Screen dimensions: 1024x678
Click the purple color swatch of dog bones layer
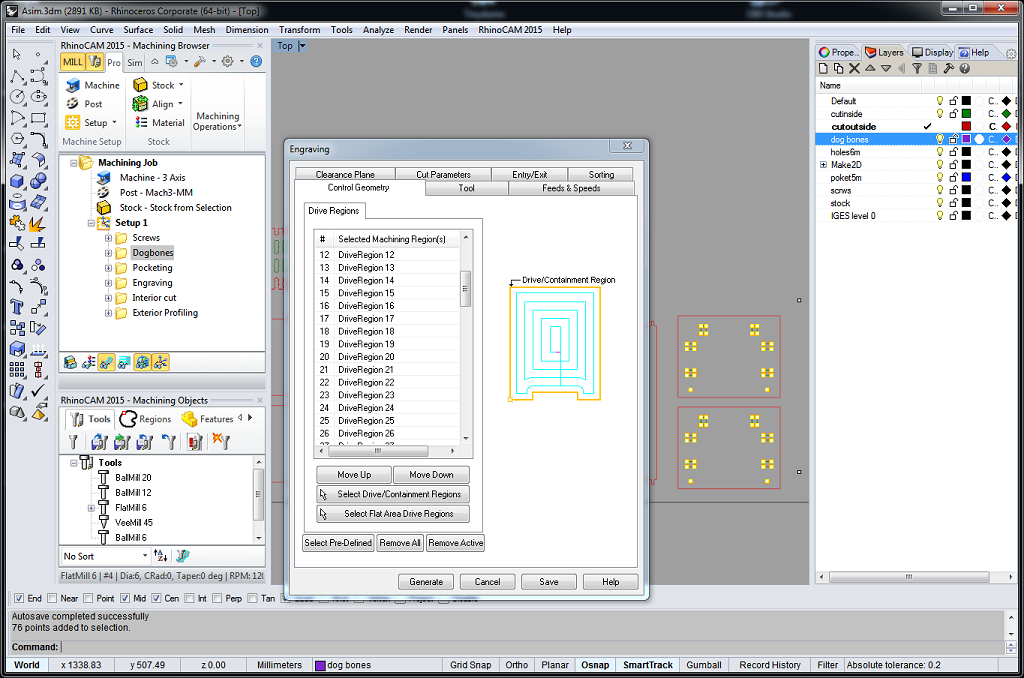tap(966, 139)
